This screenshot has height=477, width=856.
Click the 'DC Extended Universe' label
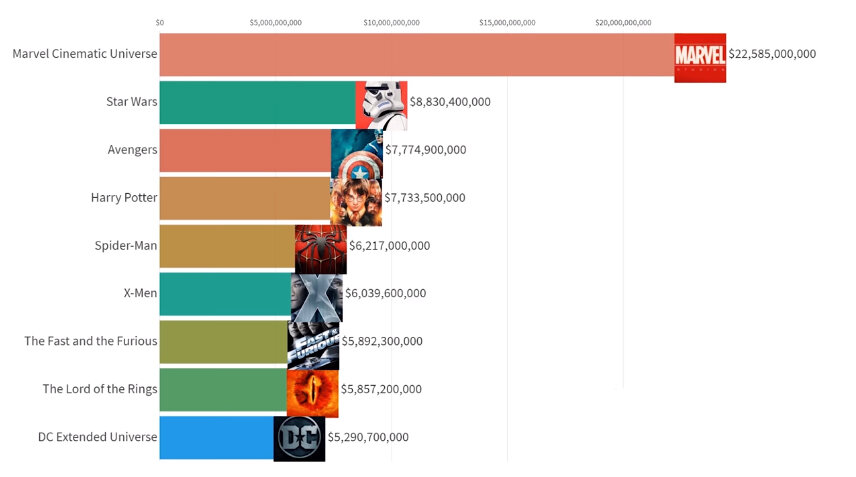(98, 437)
